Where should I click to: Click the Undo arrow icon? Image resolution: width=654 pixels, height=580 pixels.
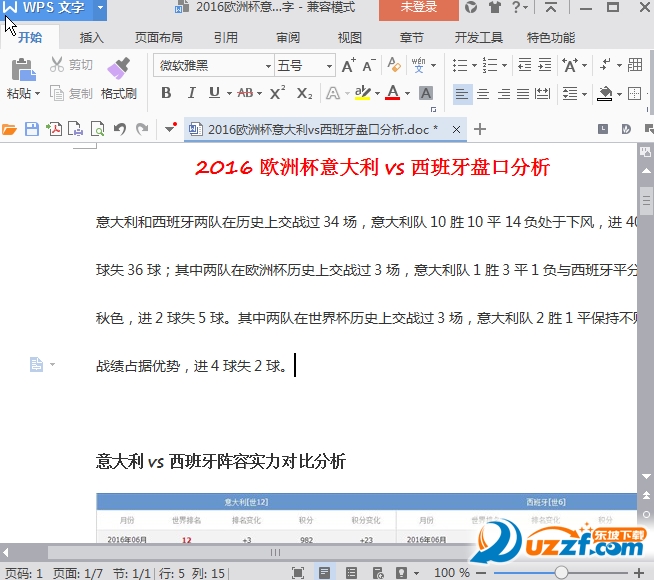point(120,129)
